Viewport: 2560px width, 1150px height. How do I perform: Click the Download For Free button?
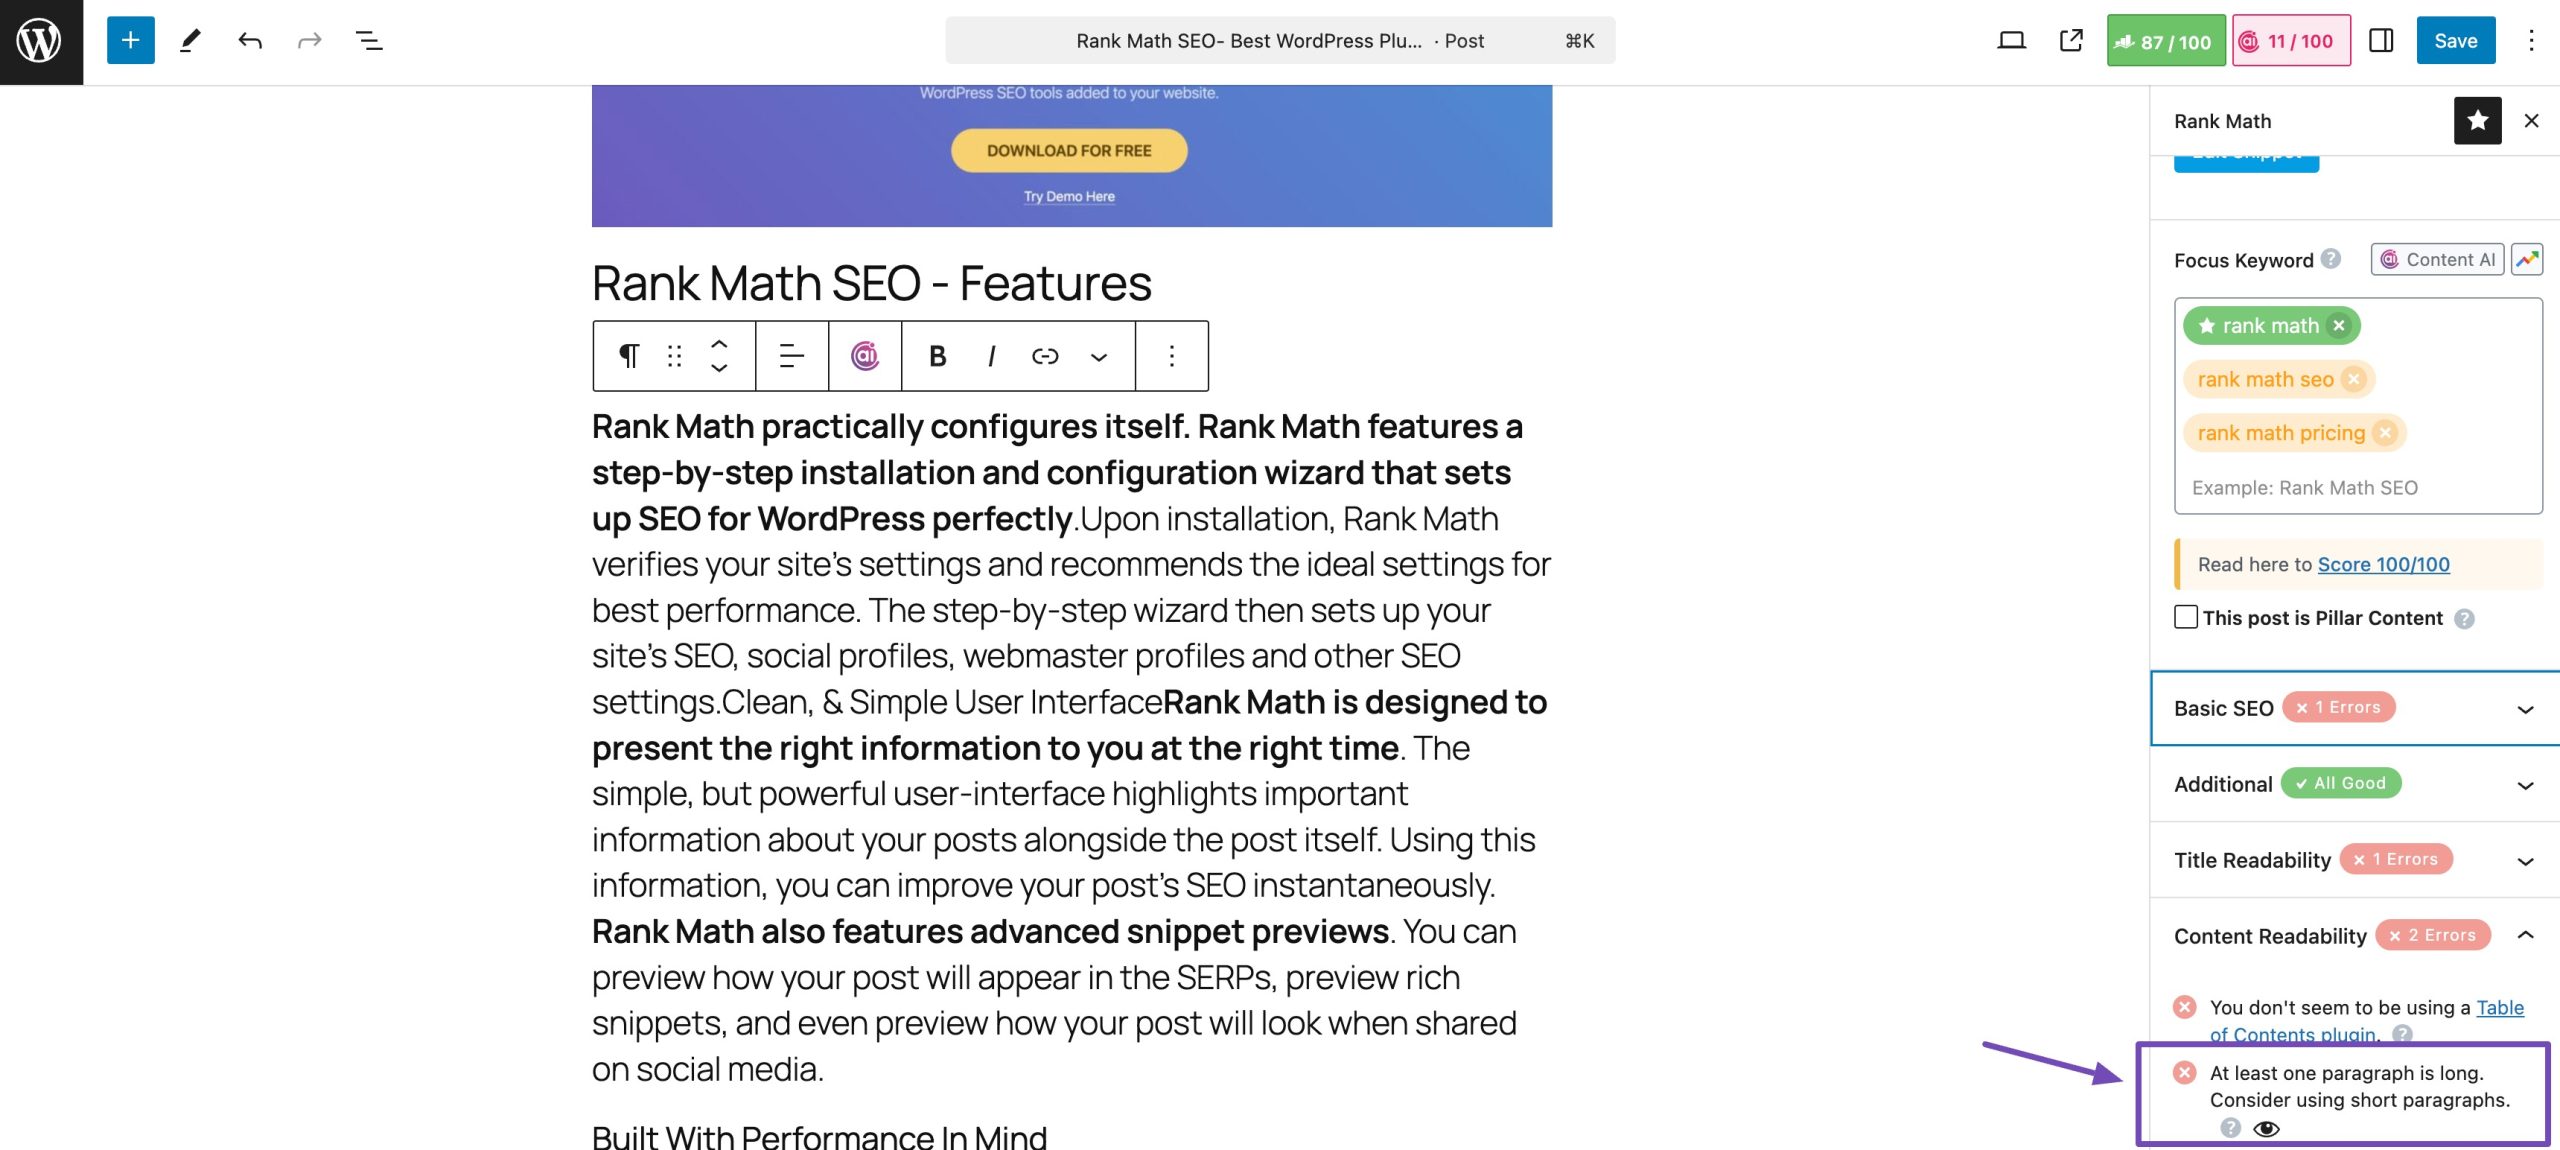1068,149
